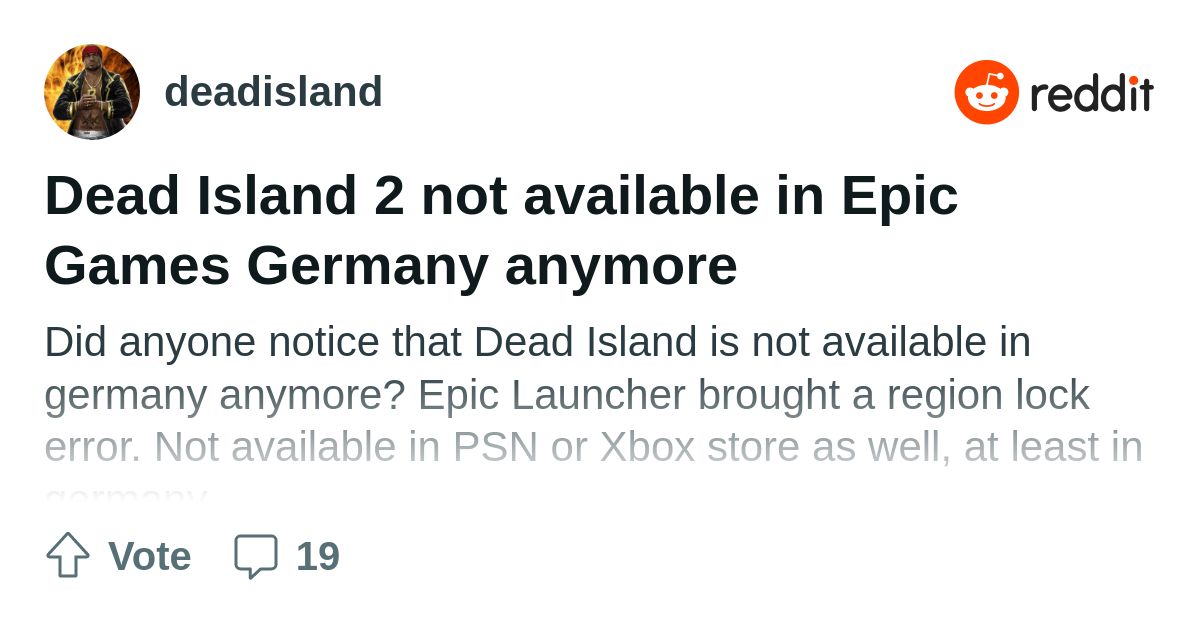Viewport: 1200px width, 630px height.
Task: Select the 'Did anyone notice' body line
Action: (537, 342)
